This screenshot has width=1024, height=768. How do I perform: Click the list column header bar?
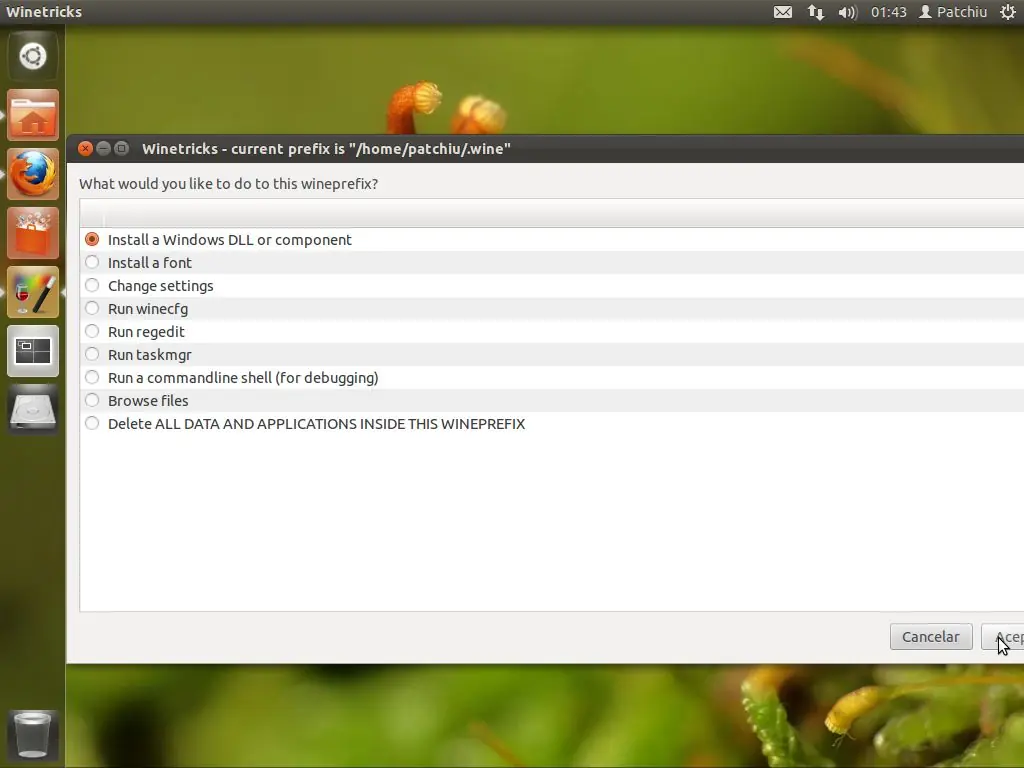click(x=552, y=214)
